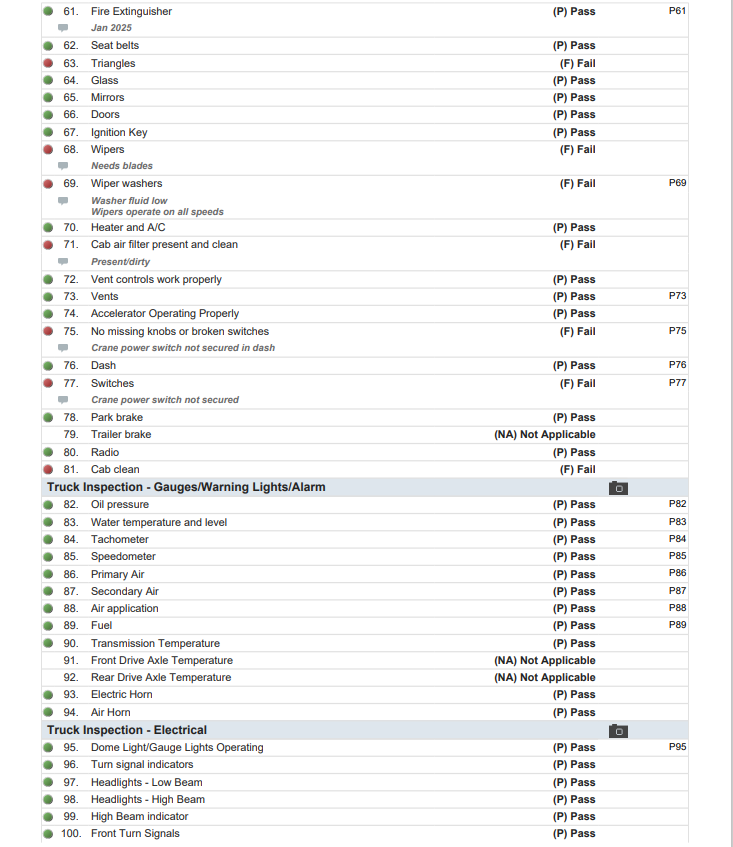The image size is (733, 847).
Task: Open photo link P75 for missing knobs
Action: coord(677,331)
